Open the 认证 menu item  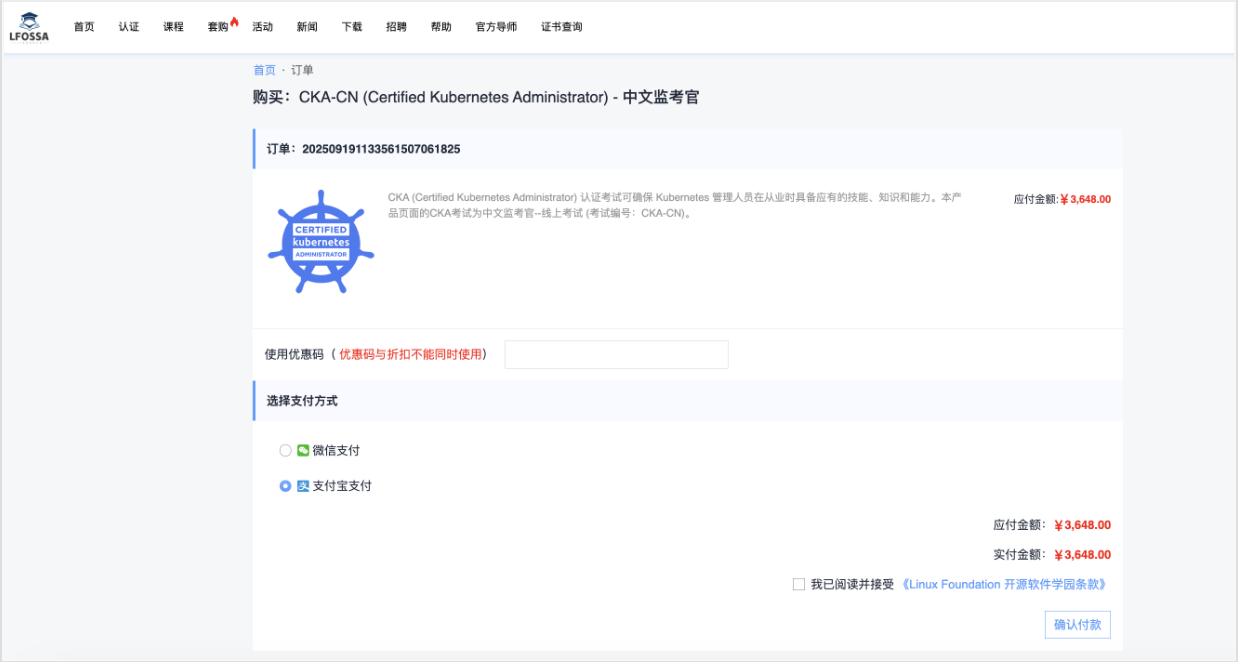point(129,27)
